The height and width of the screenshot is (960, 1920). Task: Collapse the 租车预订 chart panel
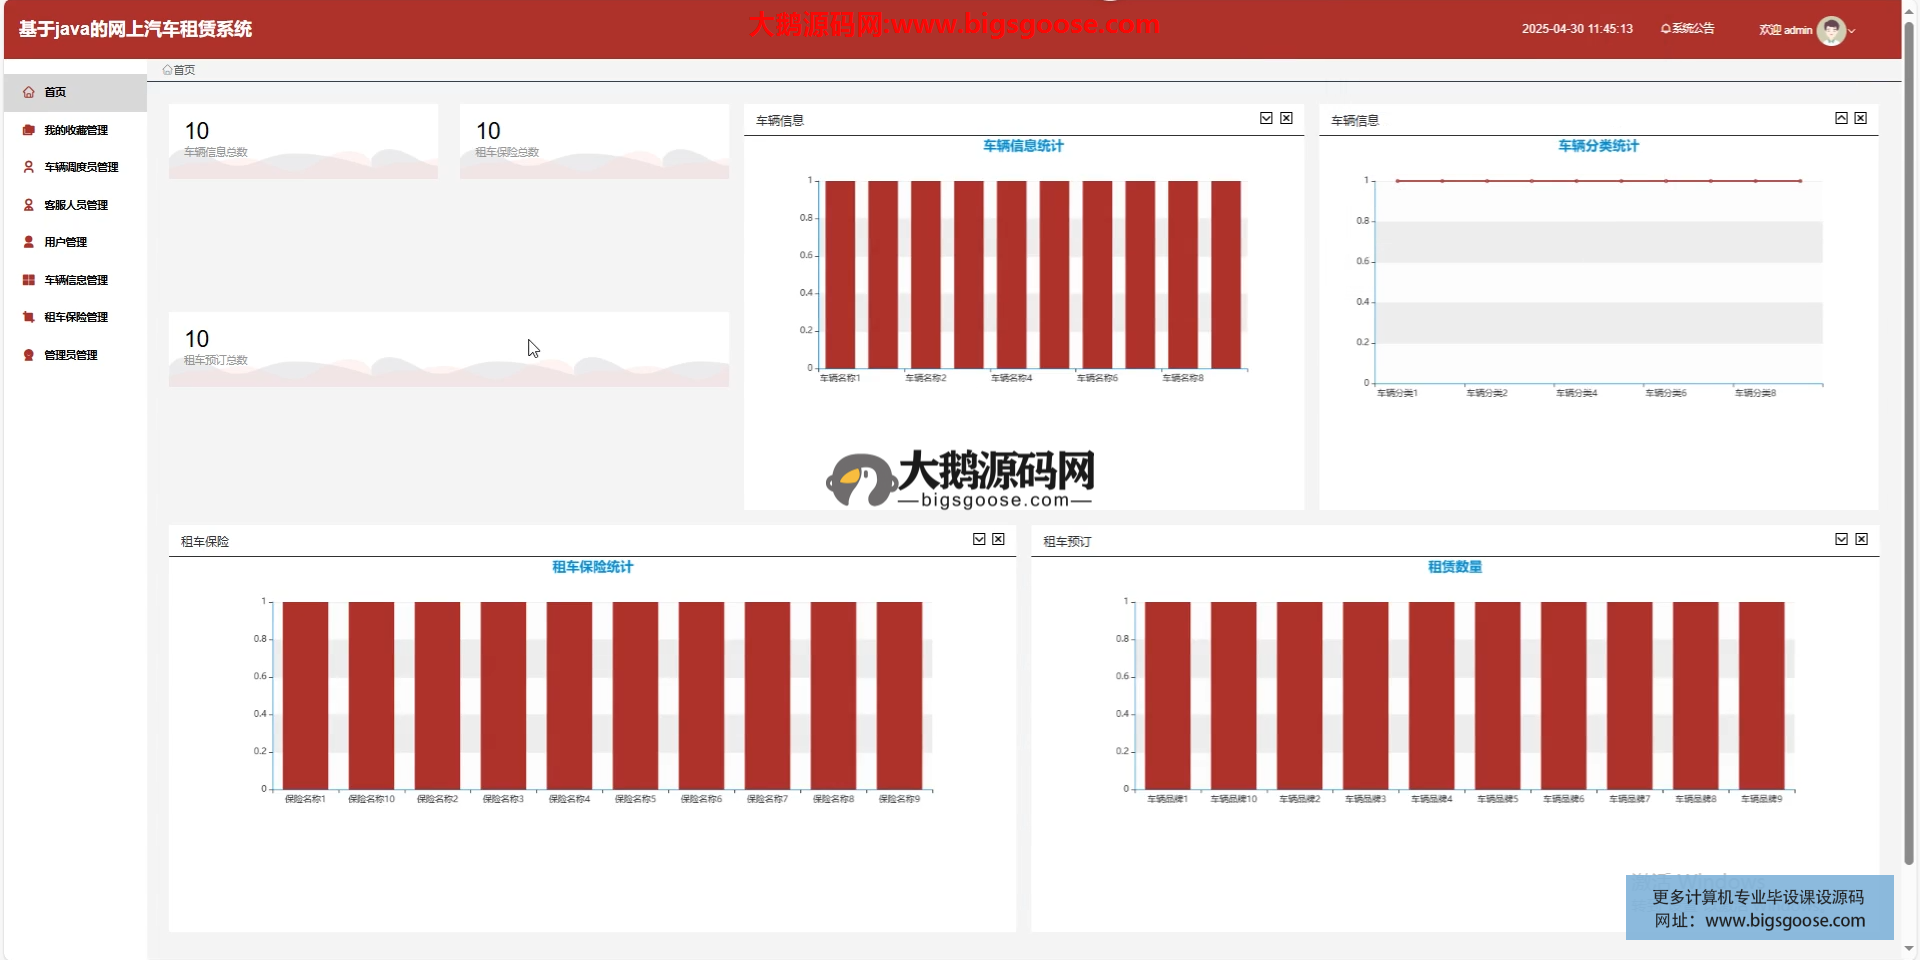pyautogui.click(x=1841, y=539)
